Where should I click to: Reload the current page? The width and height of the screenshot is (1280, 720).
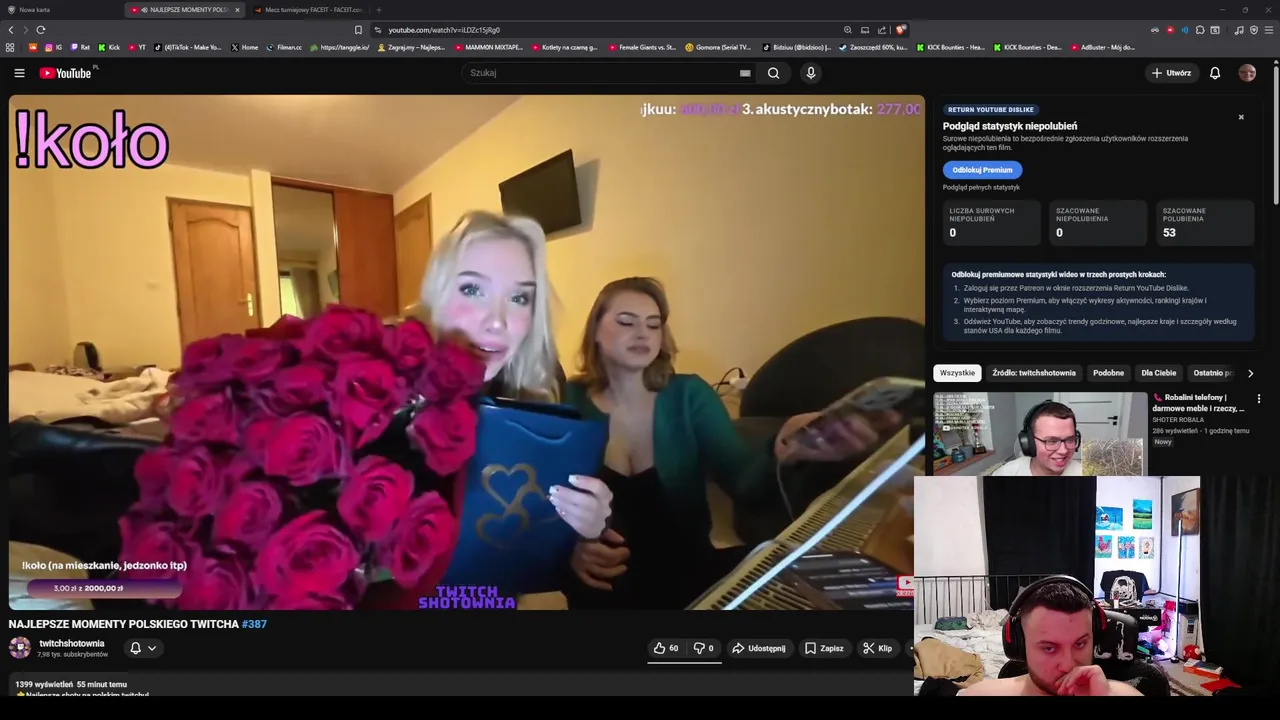(x=41, y=30)
